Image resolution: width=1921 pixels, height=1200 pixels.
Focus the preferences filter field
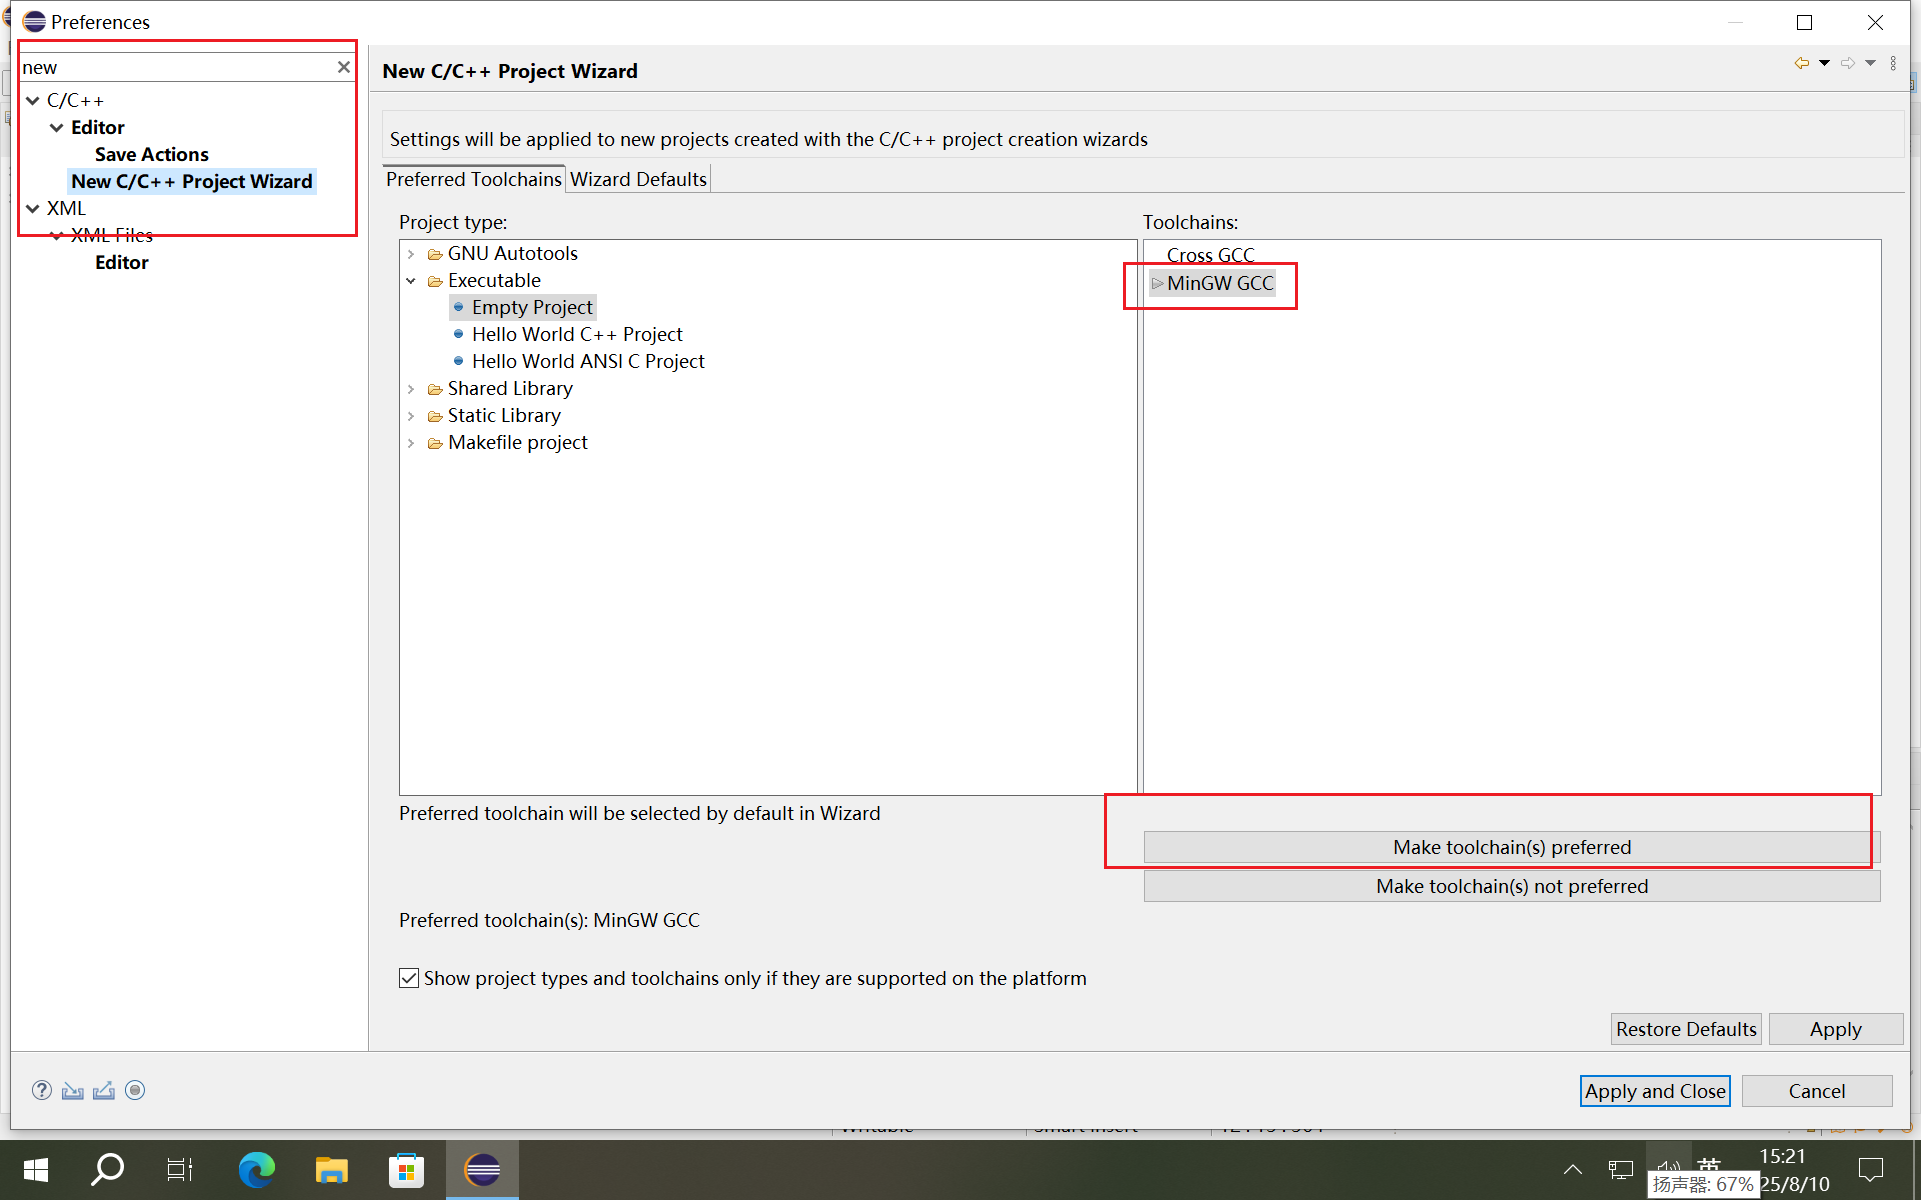177,67
